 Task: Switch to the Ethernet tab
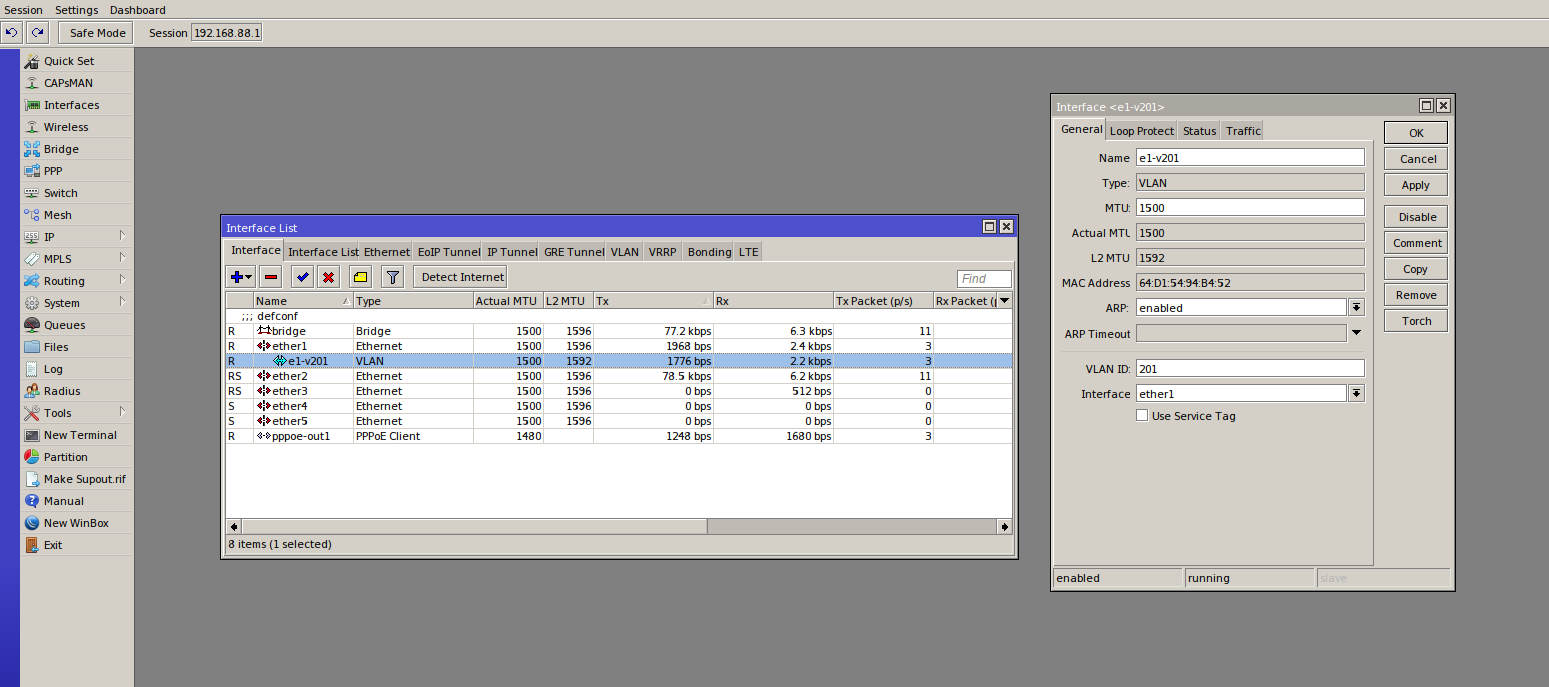coord(387,252)
